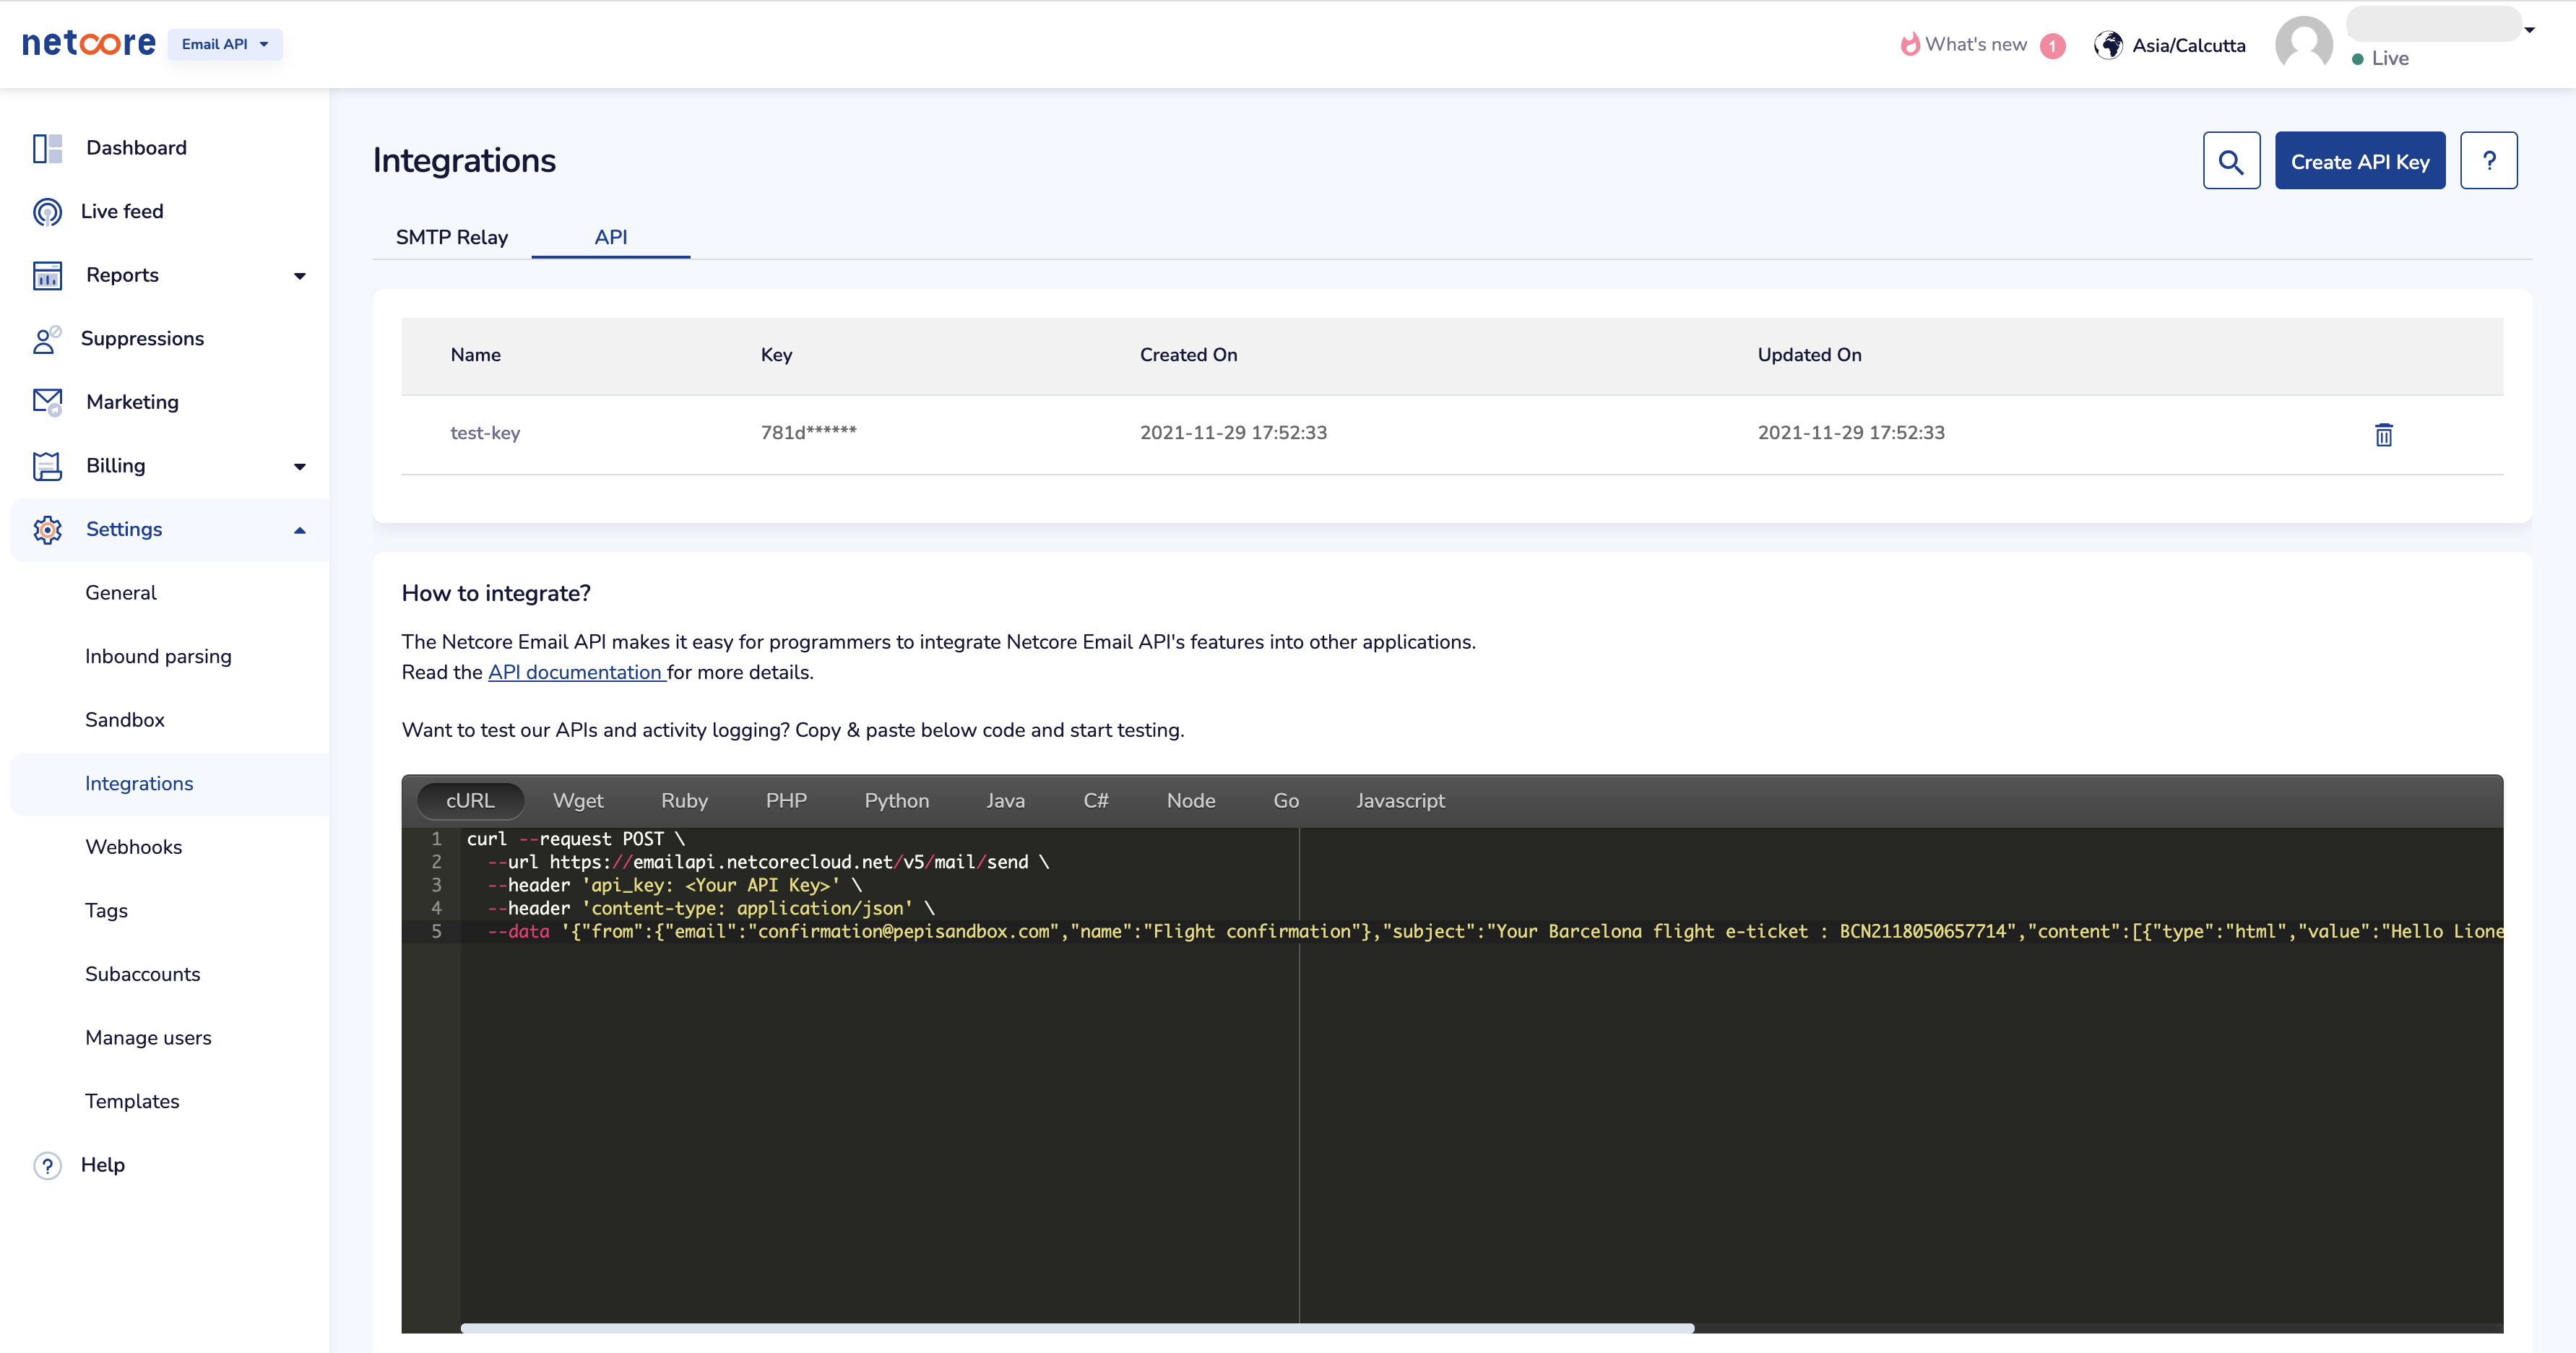Image resolution: width=2576 pixels, height=1353 pixels.
Task: Switch code sample to PHP
Action: pyautogui.click(x=786, y=801)
